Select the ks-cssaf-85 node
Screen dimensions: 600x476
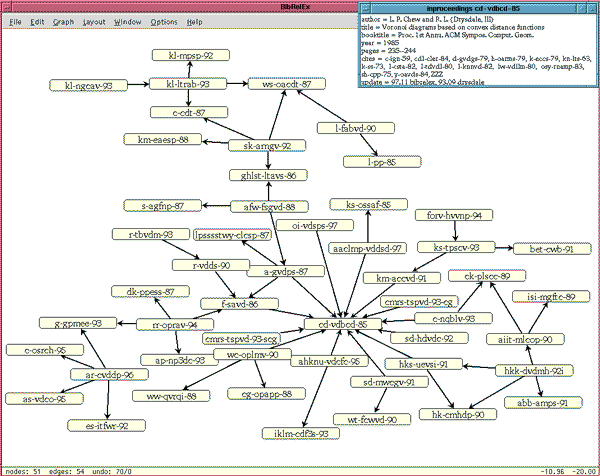tap(368, 204)
